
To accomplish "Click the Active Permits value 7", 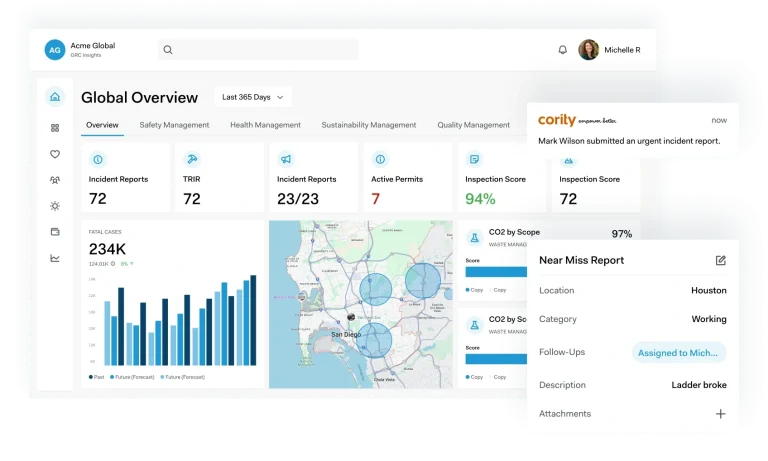I will click(376, 198).
